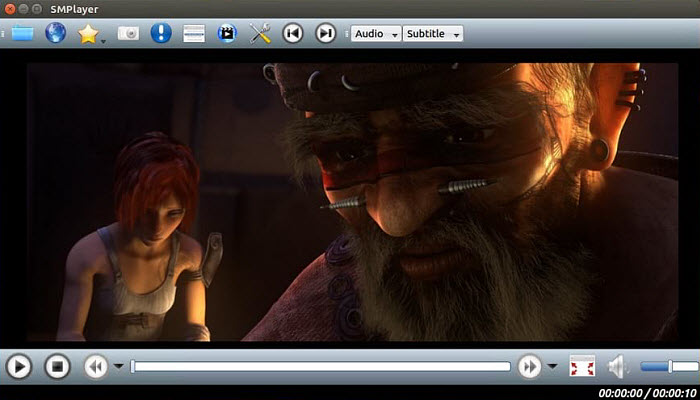Stop playback with the Stop button
This screenshot has width=700, height=400.
point(58,367)
